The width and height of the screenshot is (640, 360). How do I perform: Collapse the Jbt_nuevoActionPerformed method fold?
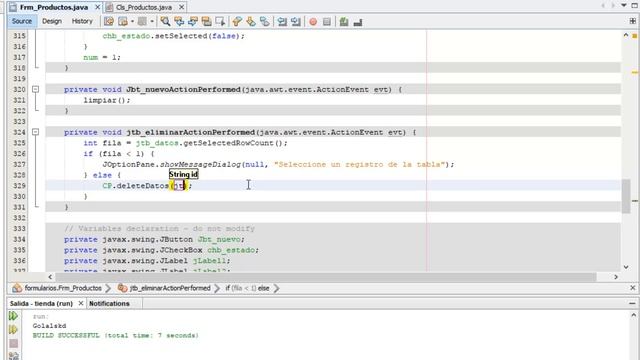pyautogui.click(x=36, y=89)
